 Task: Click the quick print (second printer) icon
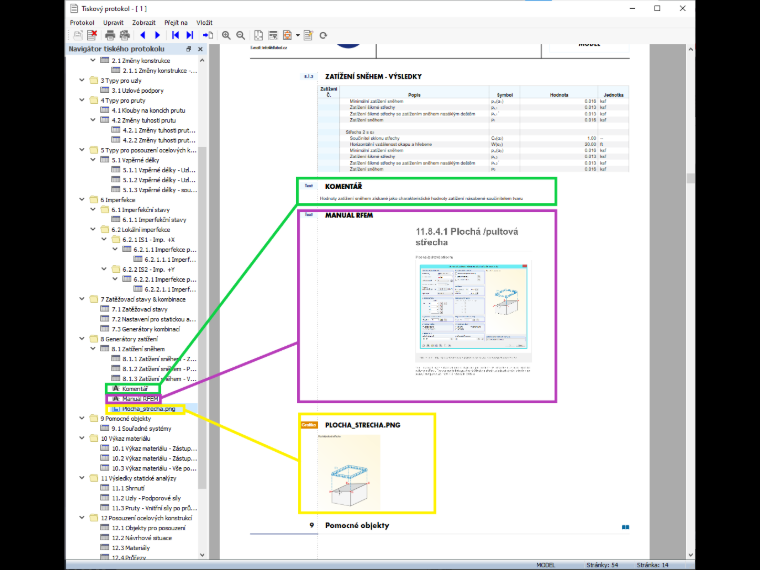pos(125,35)
